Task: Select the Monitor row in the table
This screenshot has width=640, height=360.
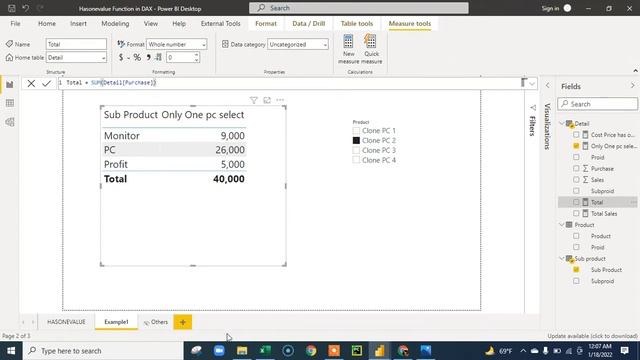Action: pos(174,136)
